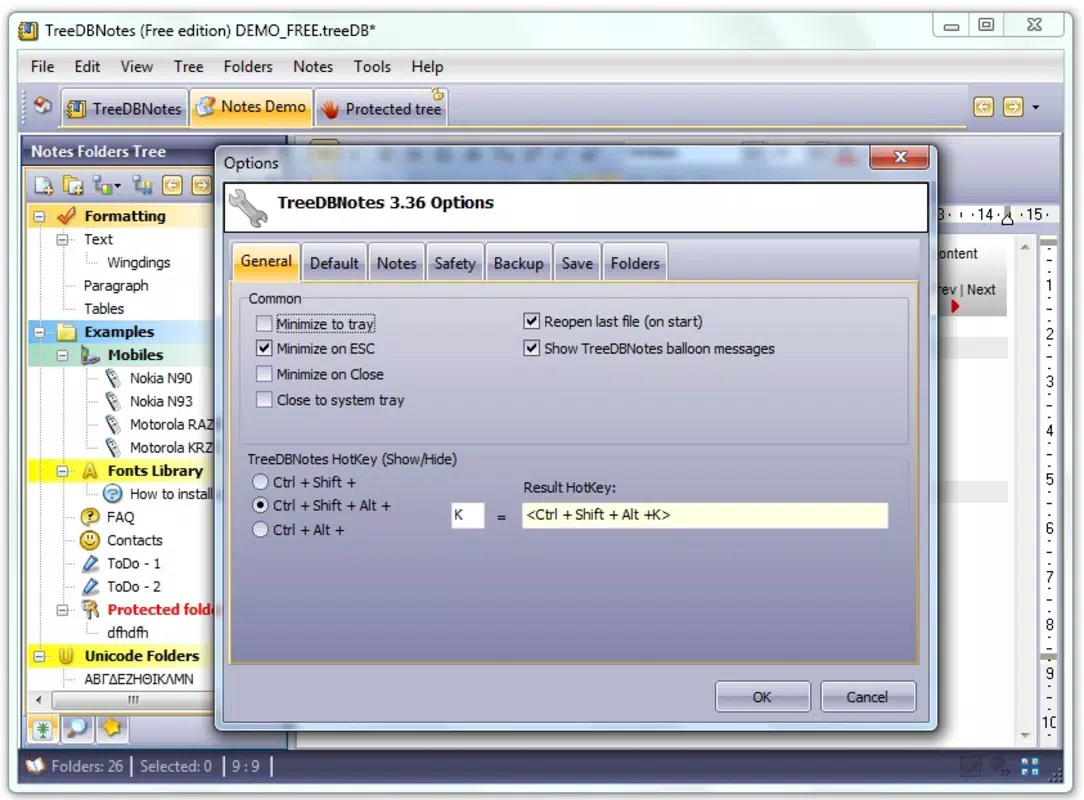The height and width of the screenshot is (800, 1084).
Task: Click the tree horizontal scrollbar thumb
Action: coord(133,700)
